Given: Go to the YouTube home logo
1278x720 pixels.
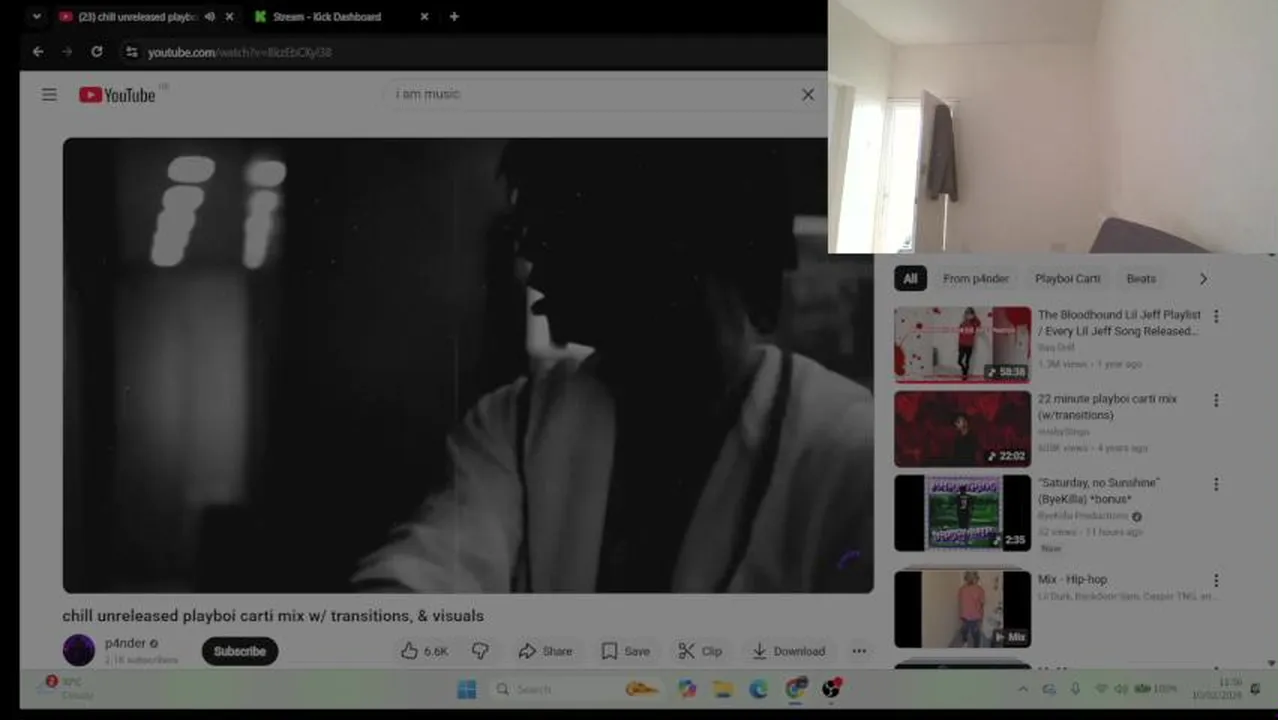Looking at the screenshot, I should (x=118, y=95).
